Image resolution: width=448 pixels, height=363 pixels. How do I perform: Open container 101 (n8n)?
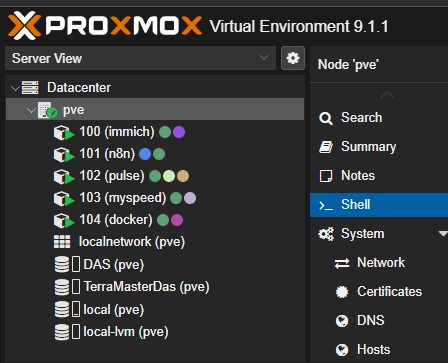[x=107, y=154]
